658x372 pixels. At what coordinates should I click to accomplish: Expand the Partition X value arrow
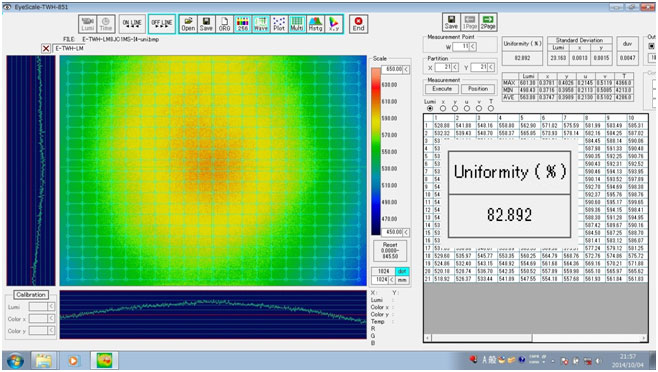455,67
